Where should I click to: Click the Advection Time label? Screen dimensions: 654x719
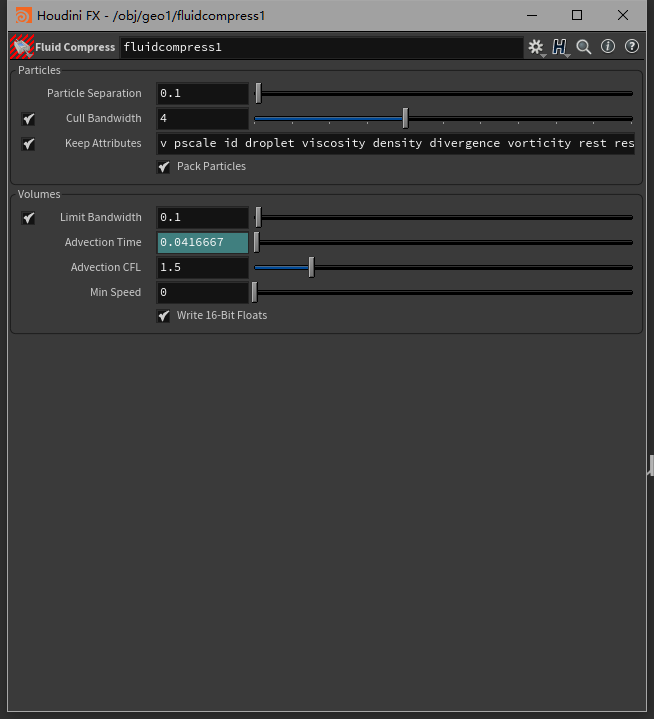click(x=103, y=242)
